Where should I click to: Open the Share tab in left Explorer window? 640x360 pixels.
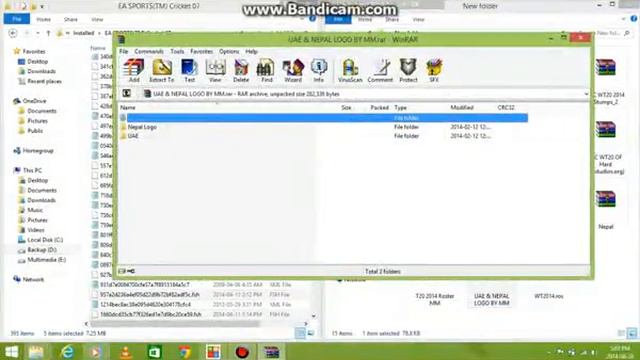71,19
